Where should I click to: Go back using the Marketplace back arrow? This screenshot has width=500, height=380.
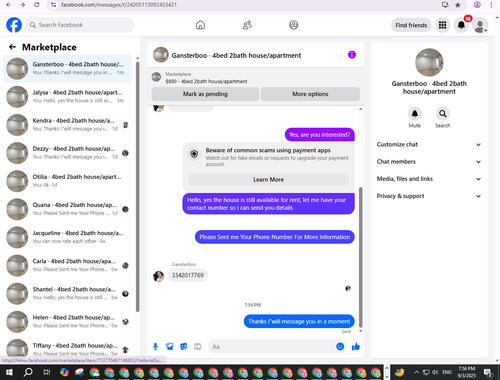pyautogui.click(x=13, y=47)
